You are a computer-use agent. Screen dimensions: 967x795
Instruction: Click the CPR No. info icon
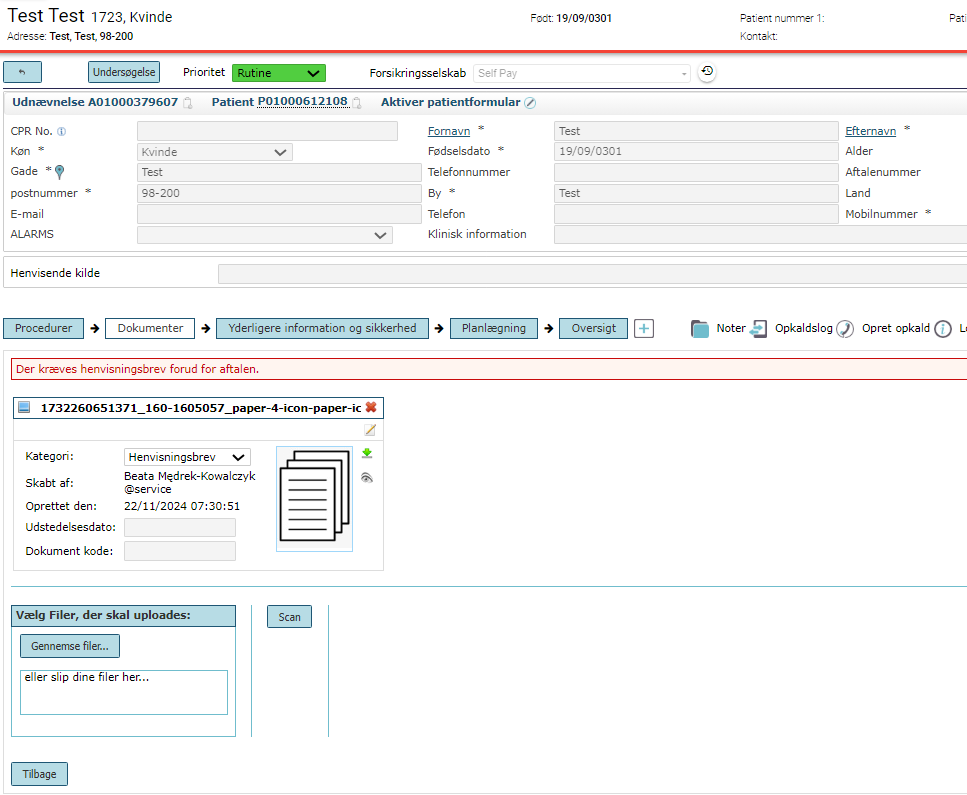[62, 131]
